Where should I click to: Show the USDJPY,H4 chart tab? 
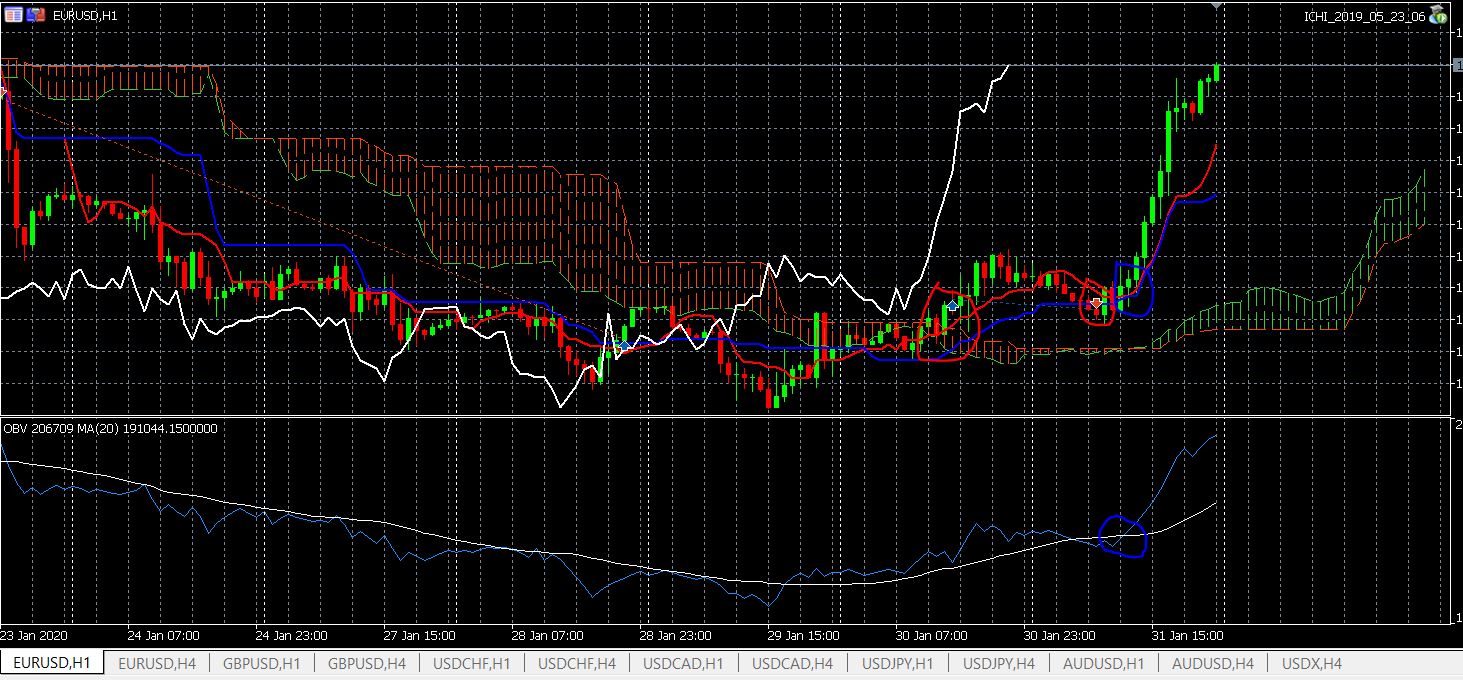[x=999, y=663]
